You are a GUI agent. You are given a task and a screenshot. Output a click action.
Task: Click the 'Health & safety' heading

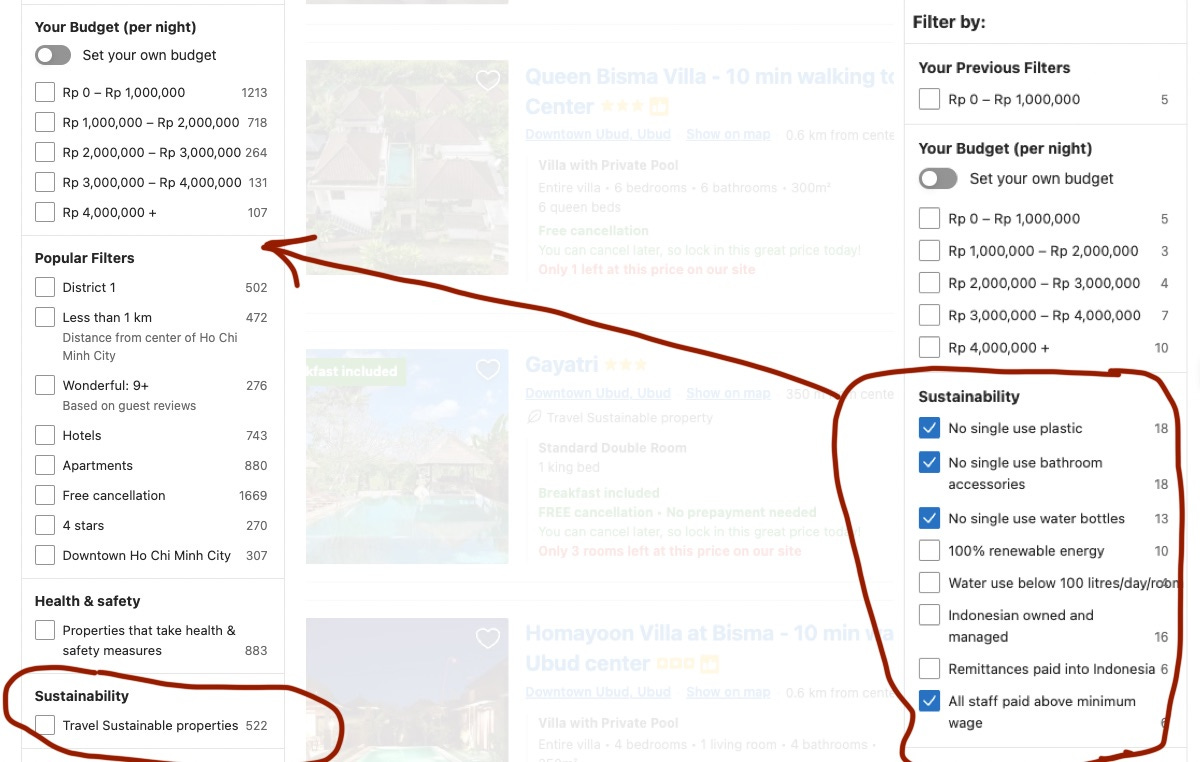click(87, 601)
